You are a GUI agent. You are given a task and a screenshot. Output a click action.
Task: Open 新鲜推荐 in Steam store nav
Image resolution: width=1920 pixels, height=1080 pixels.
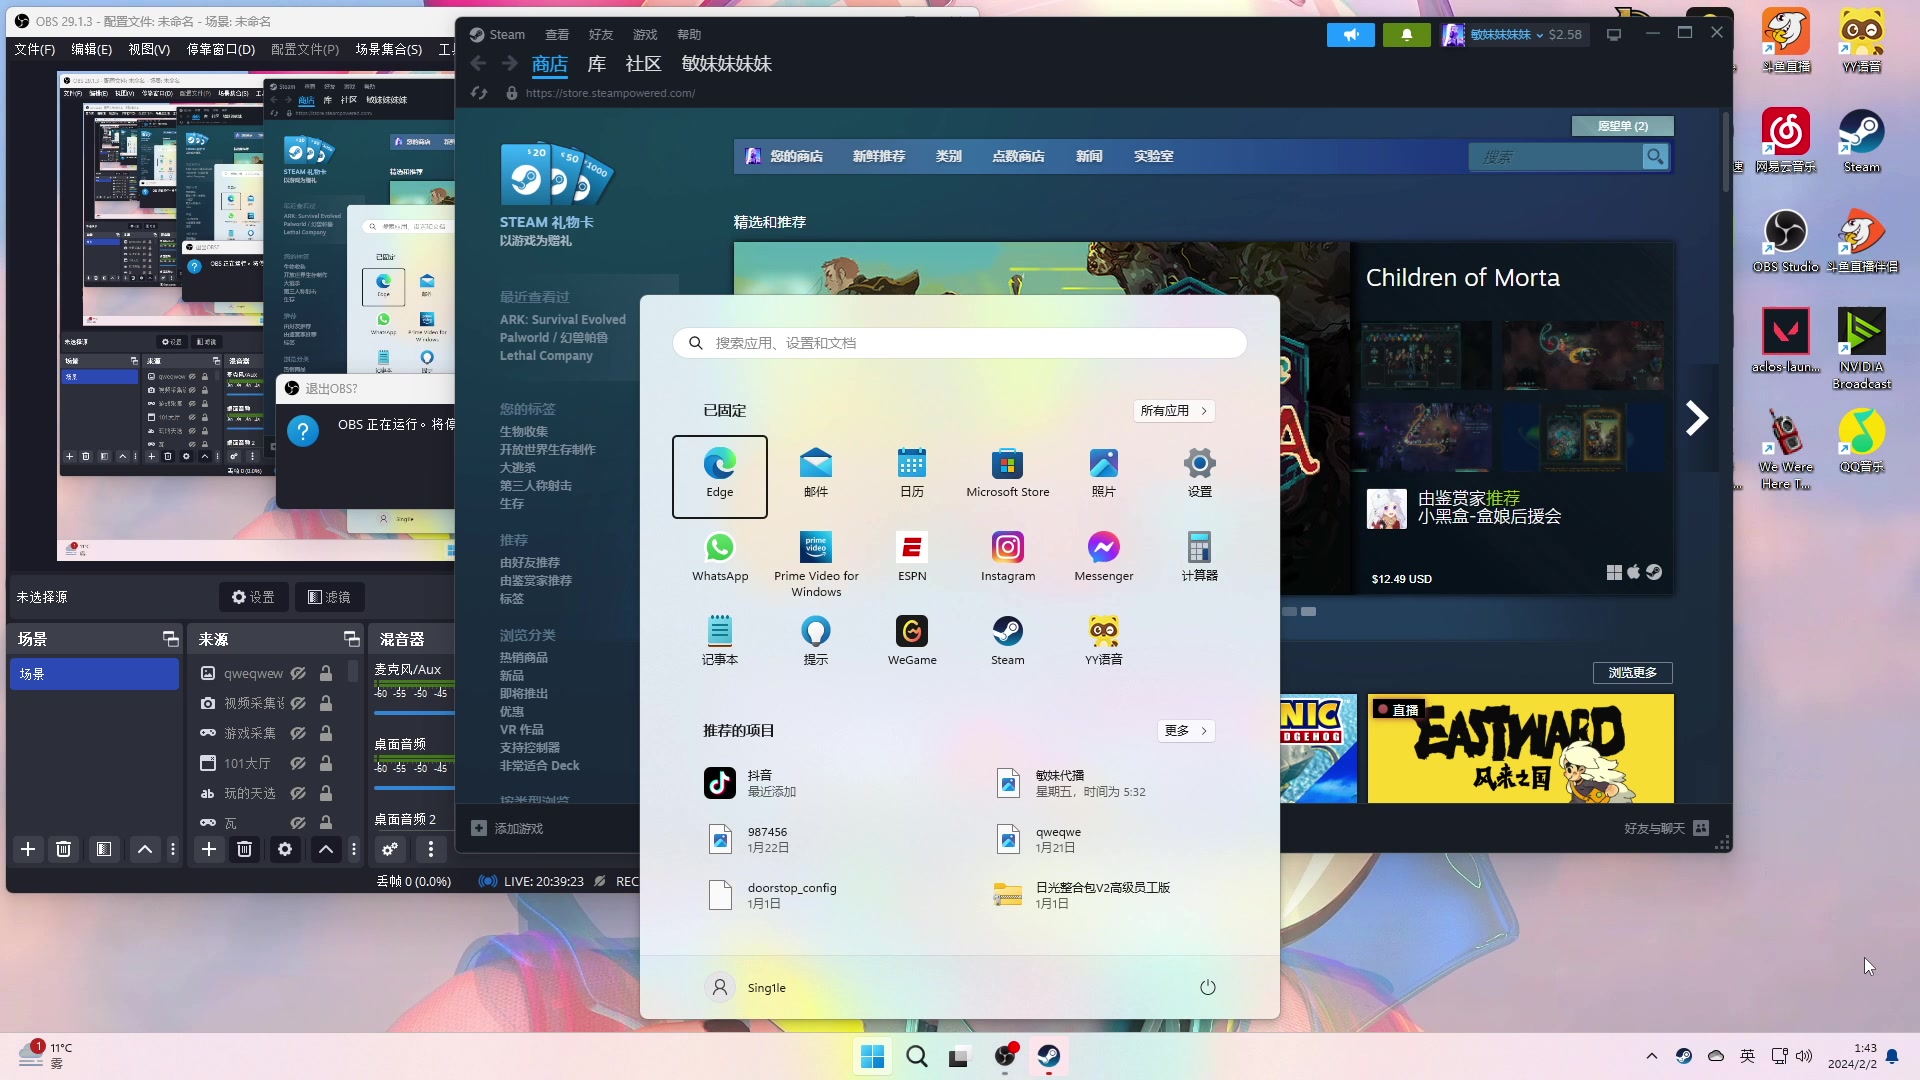pos(879,157)
